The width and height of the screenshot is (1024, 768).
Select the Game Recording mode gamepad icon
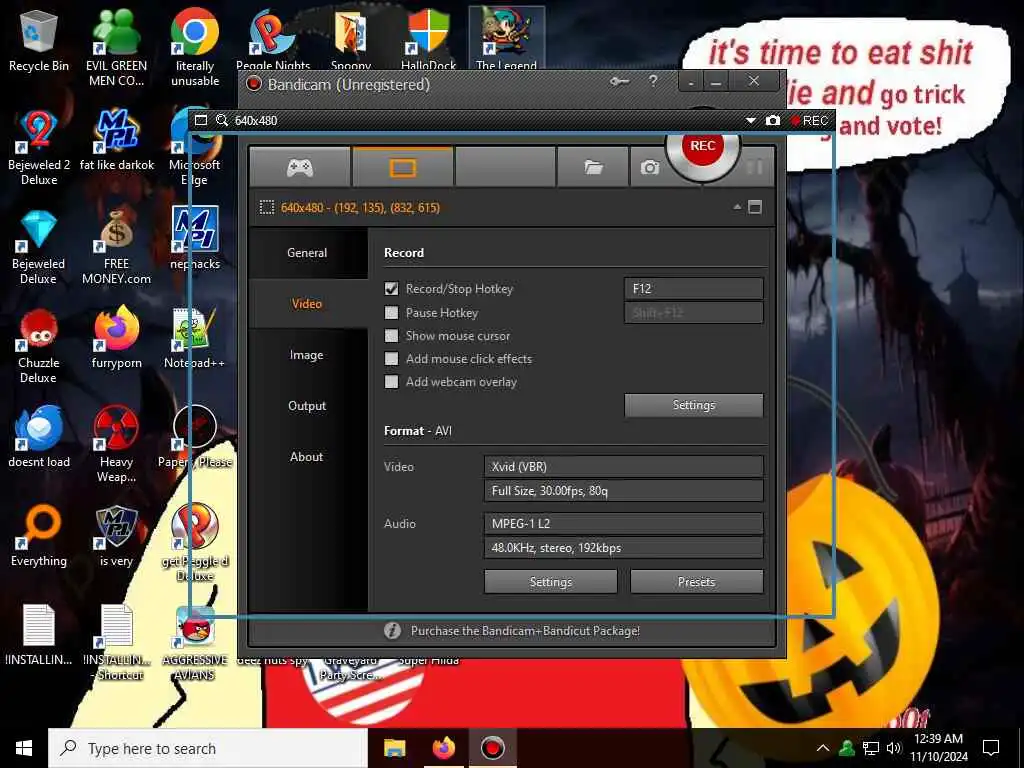[x=300, y=168]
